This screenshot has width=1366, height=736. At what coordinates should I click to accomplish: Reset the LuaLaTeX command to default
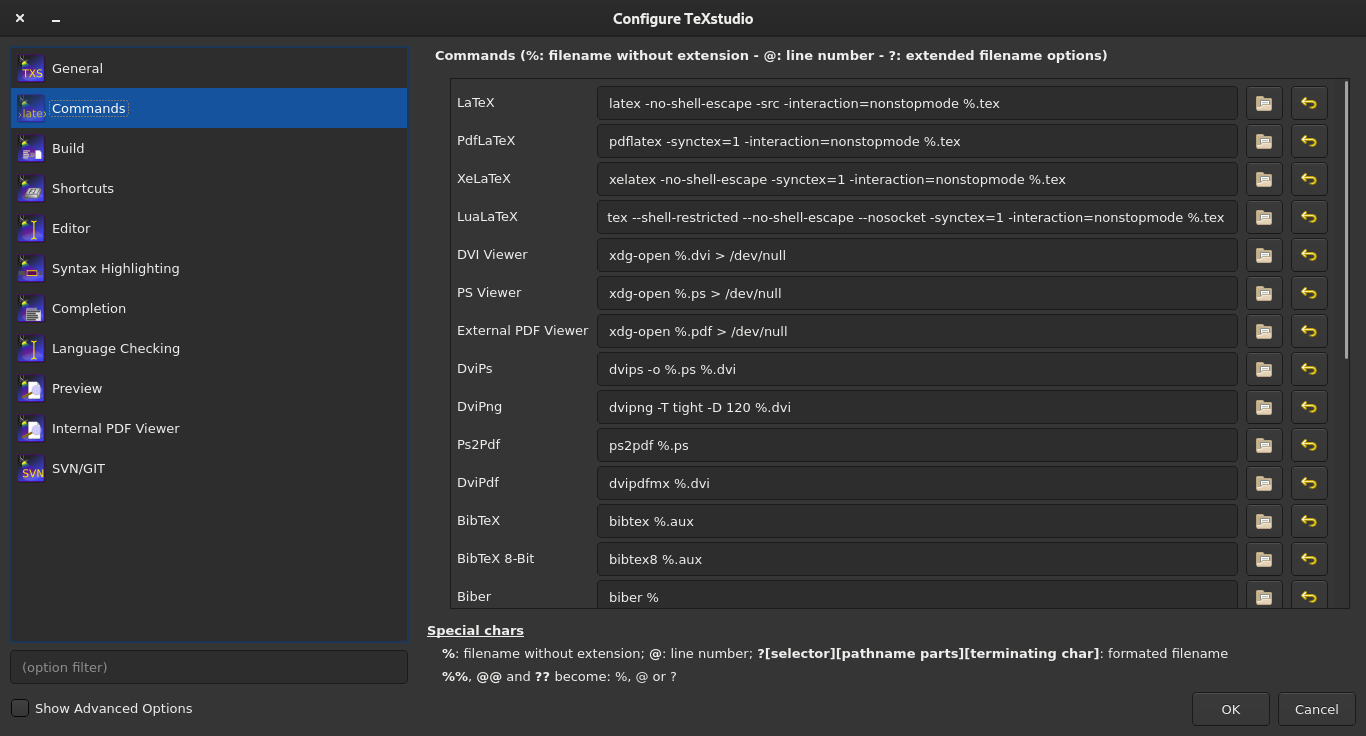pos(1309,217)
